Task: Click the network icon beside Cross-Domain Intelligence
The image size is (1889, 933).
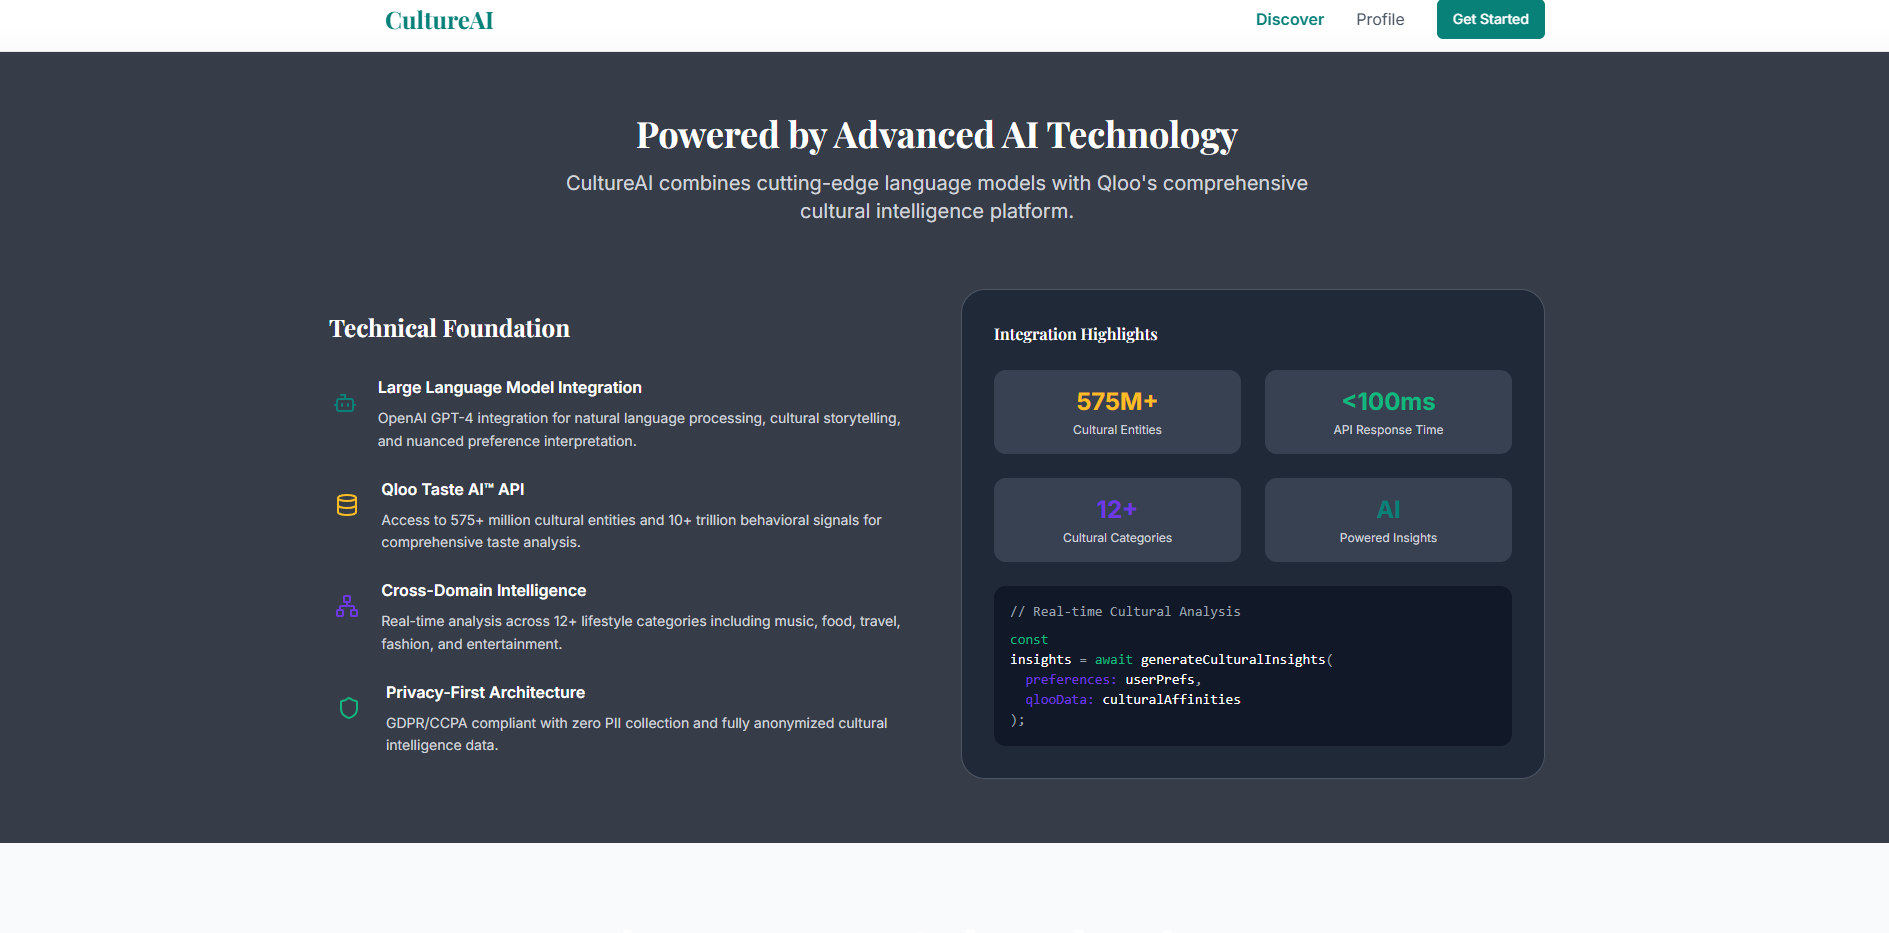Action: click(x=347, y=607)
